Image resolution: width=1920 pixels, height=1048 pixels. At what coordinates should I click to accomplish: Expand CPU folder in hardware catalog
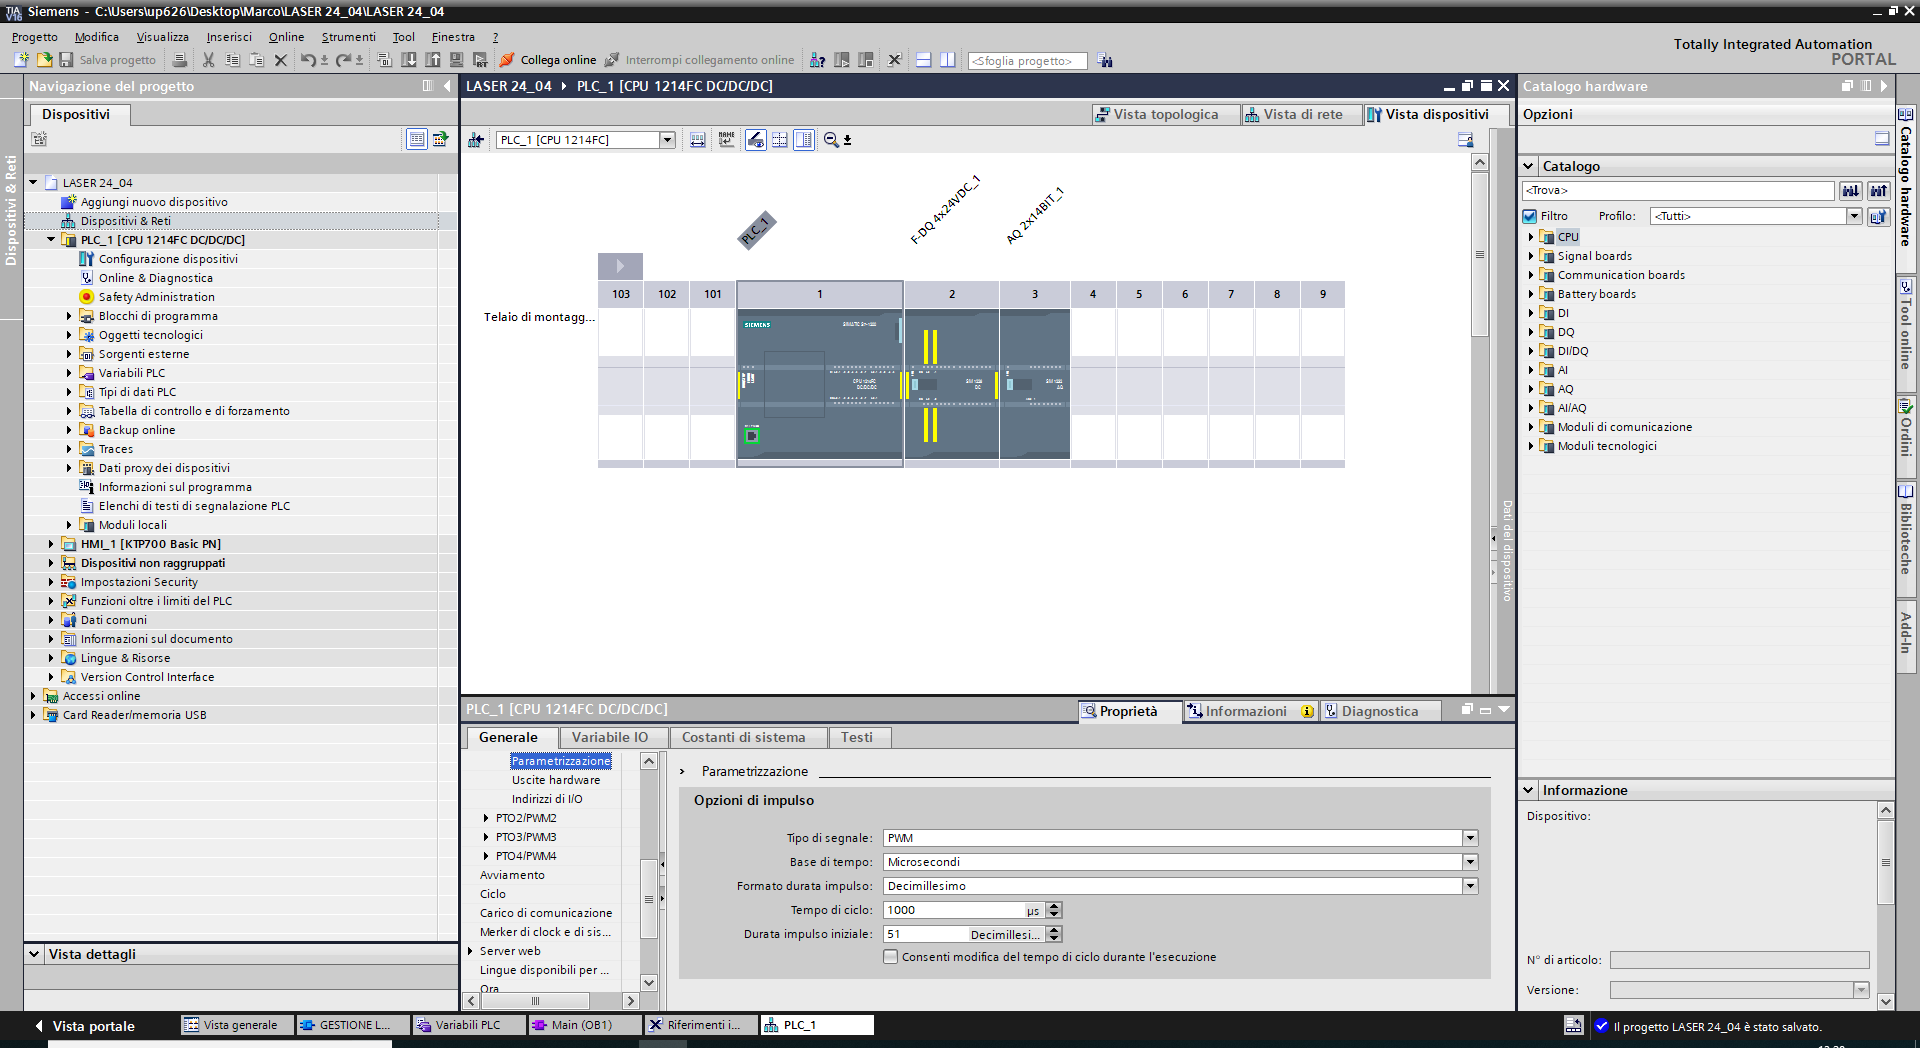click(x=1531, y=237)
